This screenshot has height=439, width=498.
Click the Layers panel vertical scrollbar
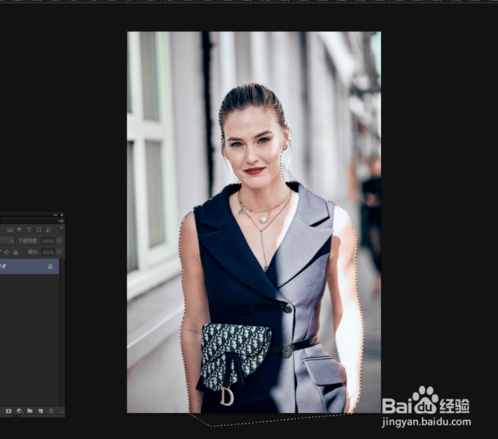[x=62, y=333]
